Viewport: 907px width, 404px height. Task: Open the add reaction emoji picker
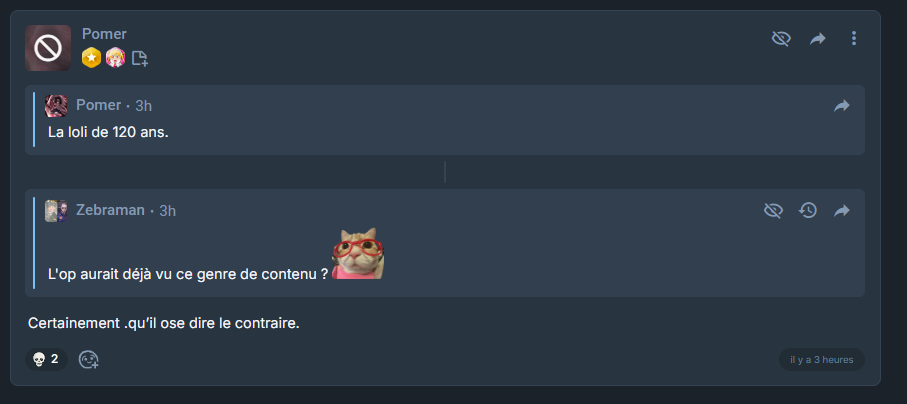89,359
